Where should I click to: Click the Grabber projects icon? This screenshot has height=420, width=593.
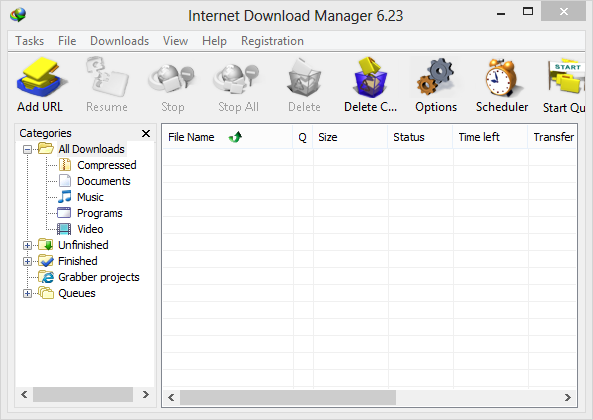click(x=46, y=277)
